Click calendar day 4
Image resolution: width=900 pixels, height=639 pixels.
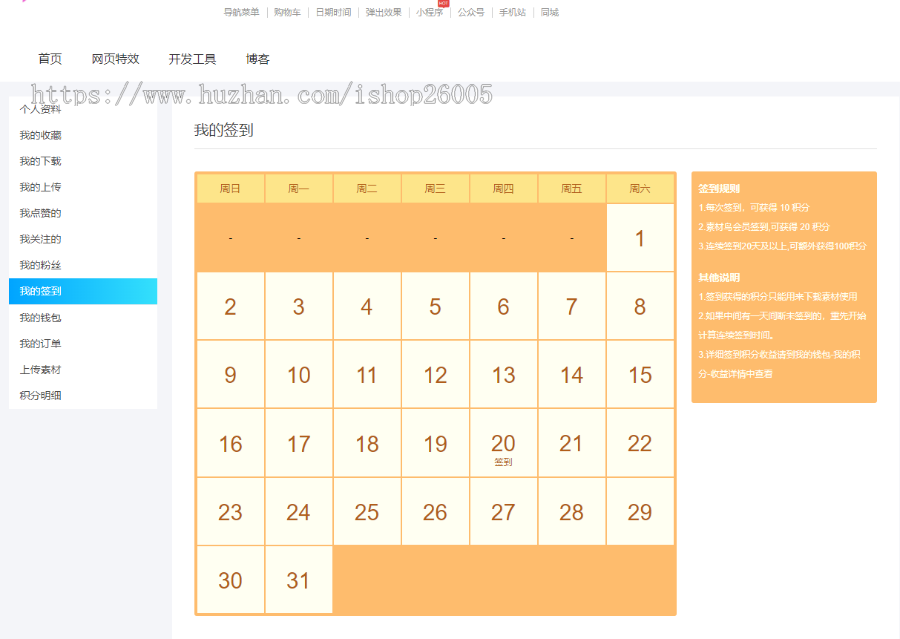click(367, 306)
